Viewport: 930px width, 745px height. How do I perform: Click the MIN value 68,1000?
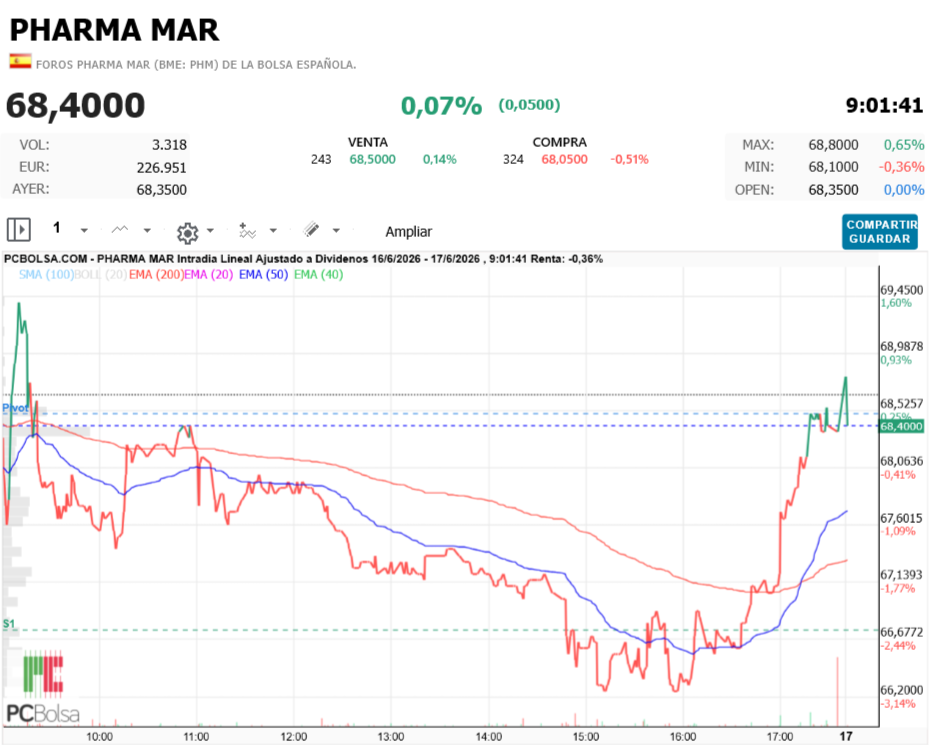coord(833,167)
